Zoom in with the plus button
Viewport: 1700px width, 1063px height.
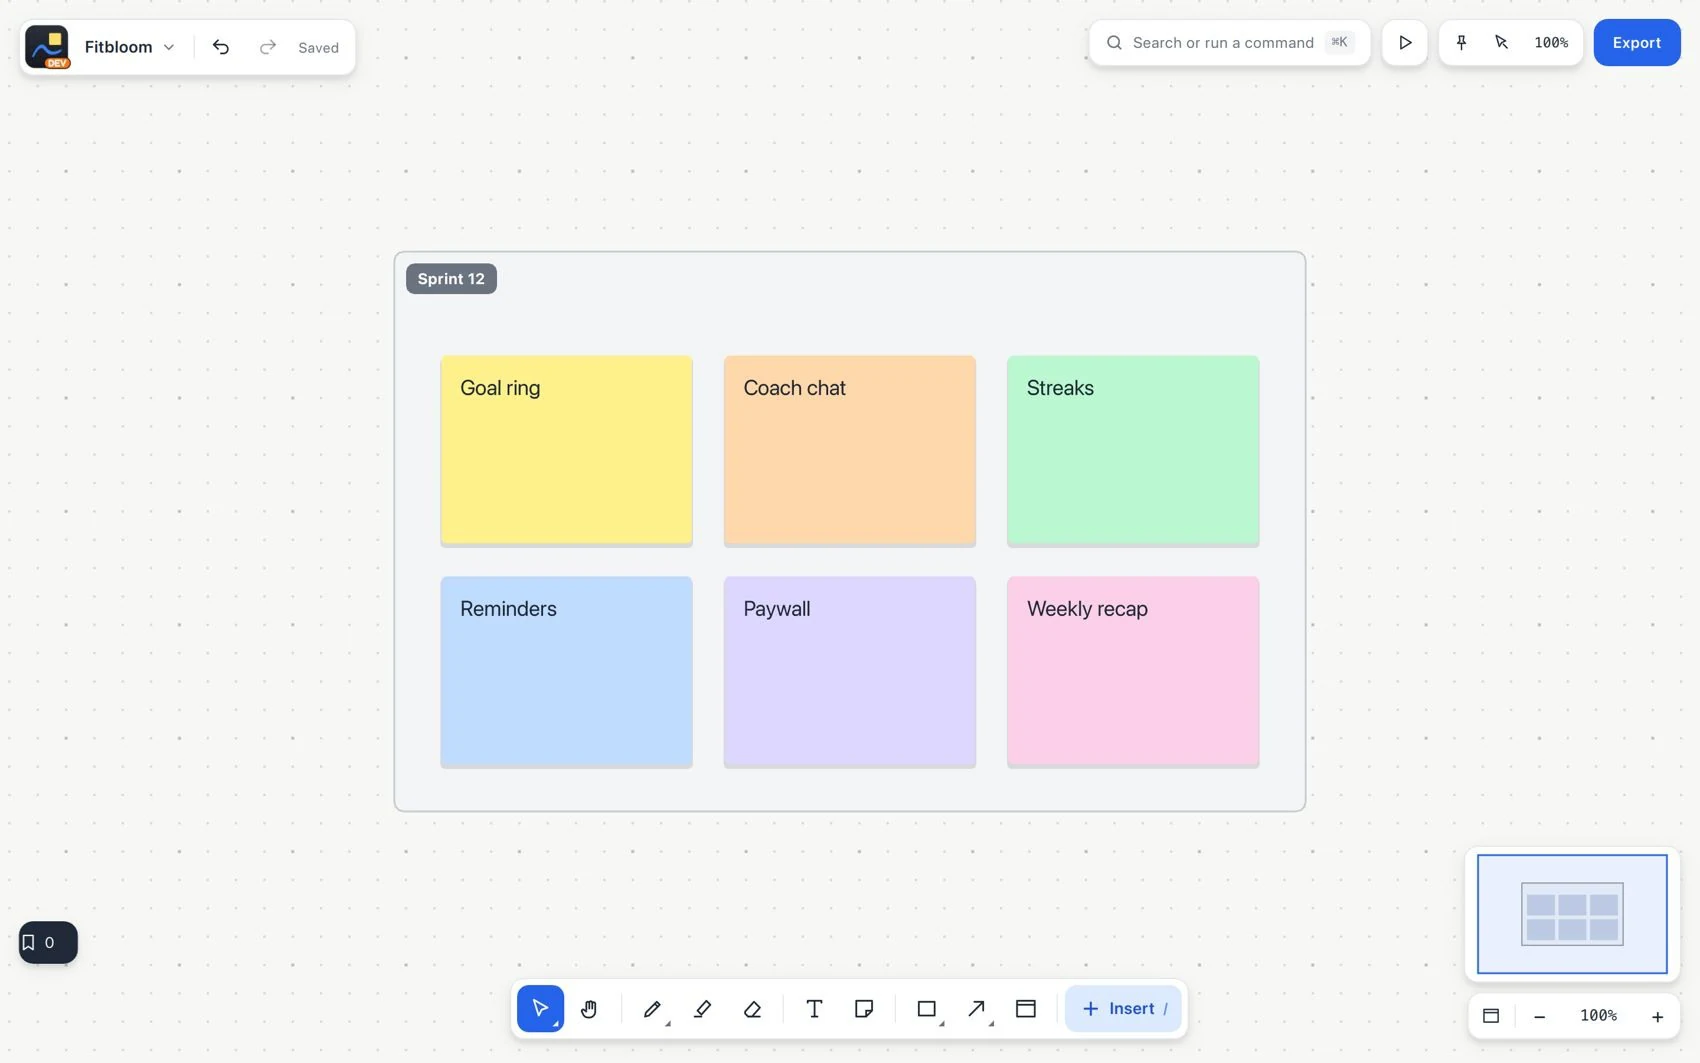click(1657, 1016)
